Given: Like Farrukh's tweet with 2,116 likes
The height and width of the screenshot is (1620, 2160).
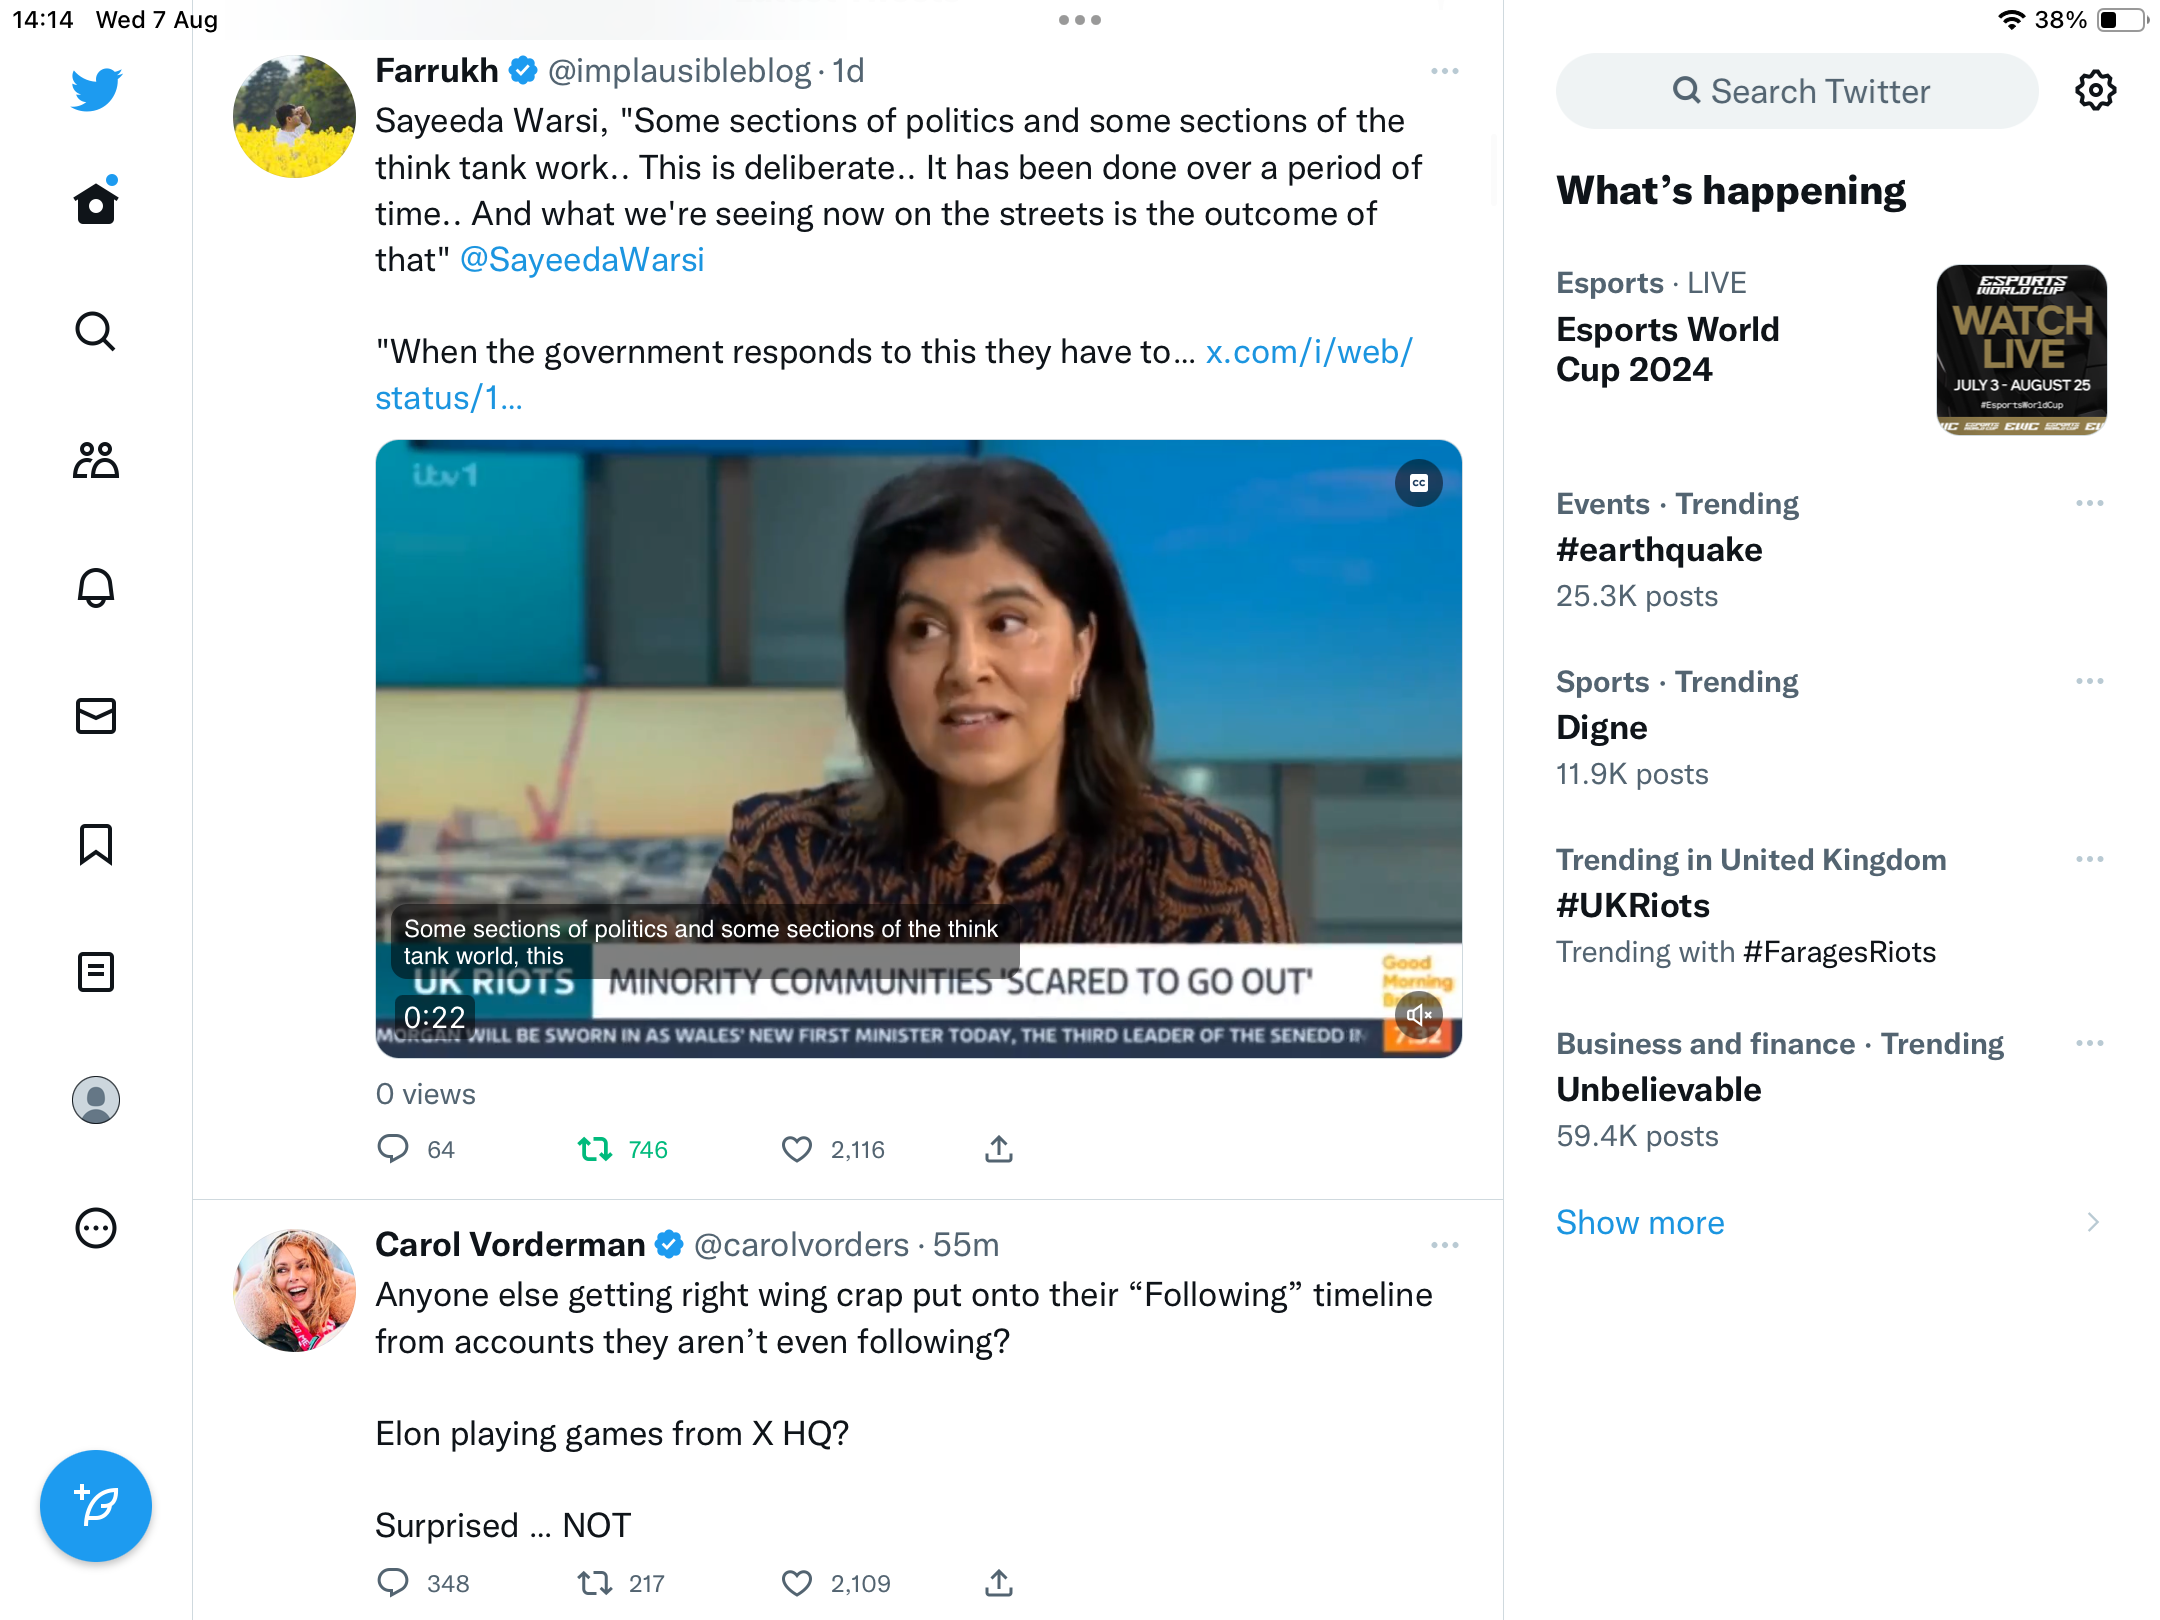Looking at the screenshot, I should pos(797,1149).
